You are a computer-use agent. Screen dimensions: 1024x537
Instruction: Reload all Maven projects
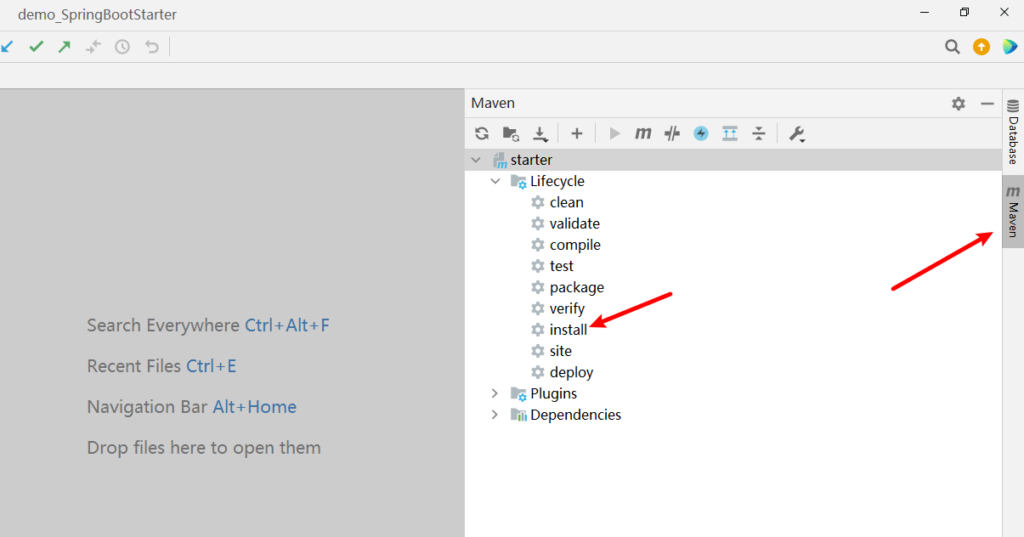tap(482, 133)
